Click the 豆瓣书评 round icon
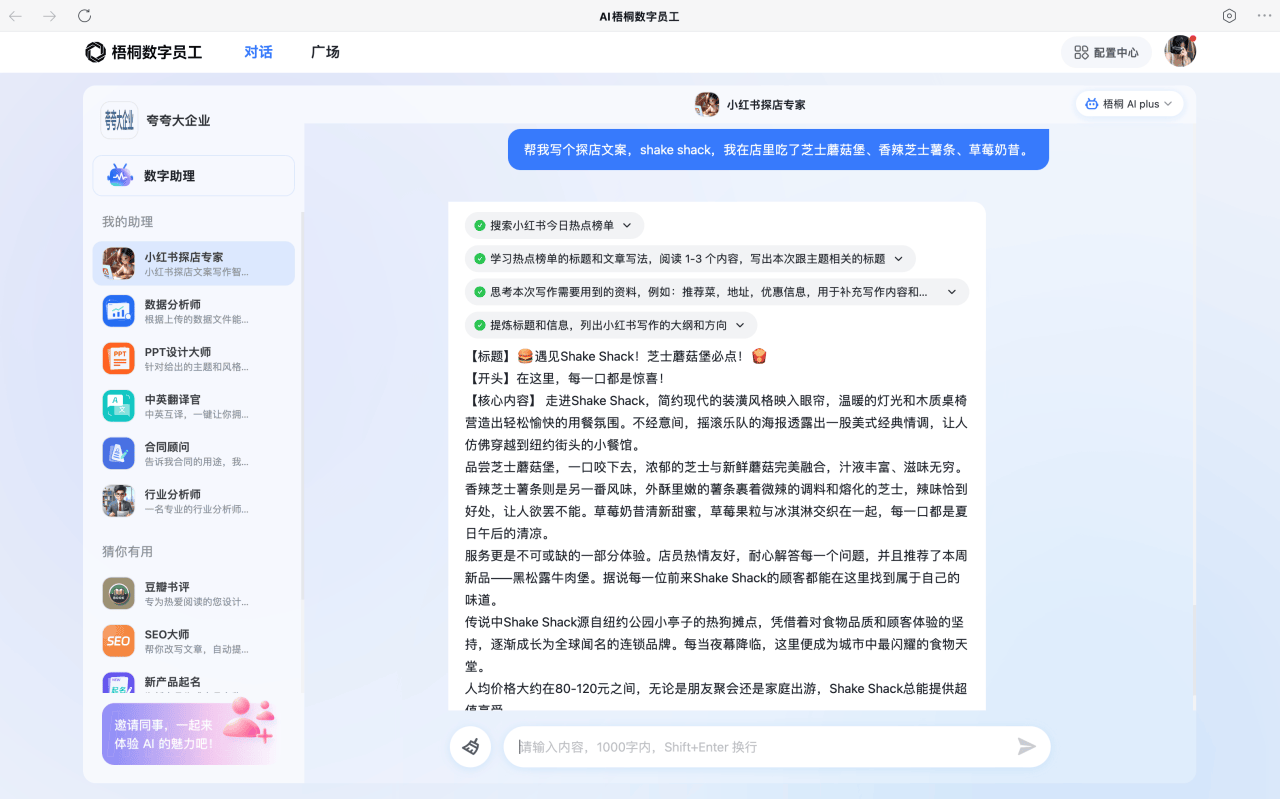The width and height of the screenshot is (1280, 799). point(118,593)
